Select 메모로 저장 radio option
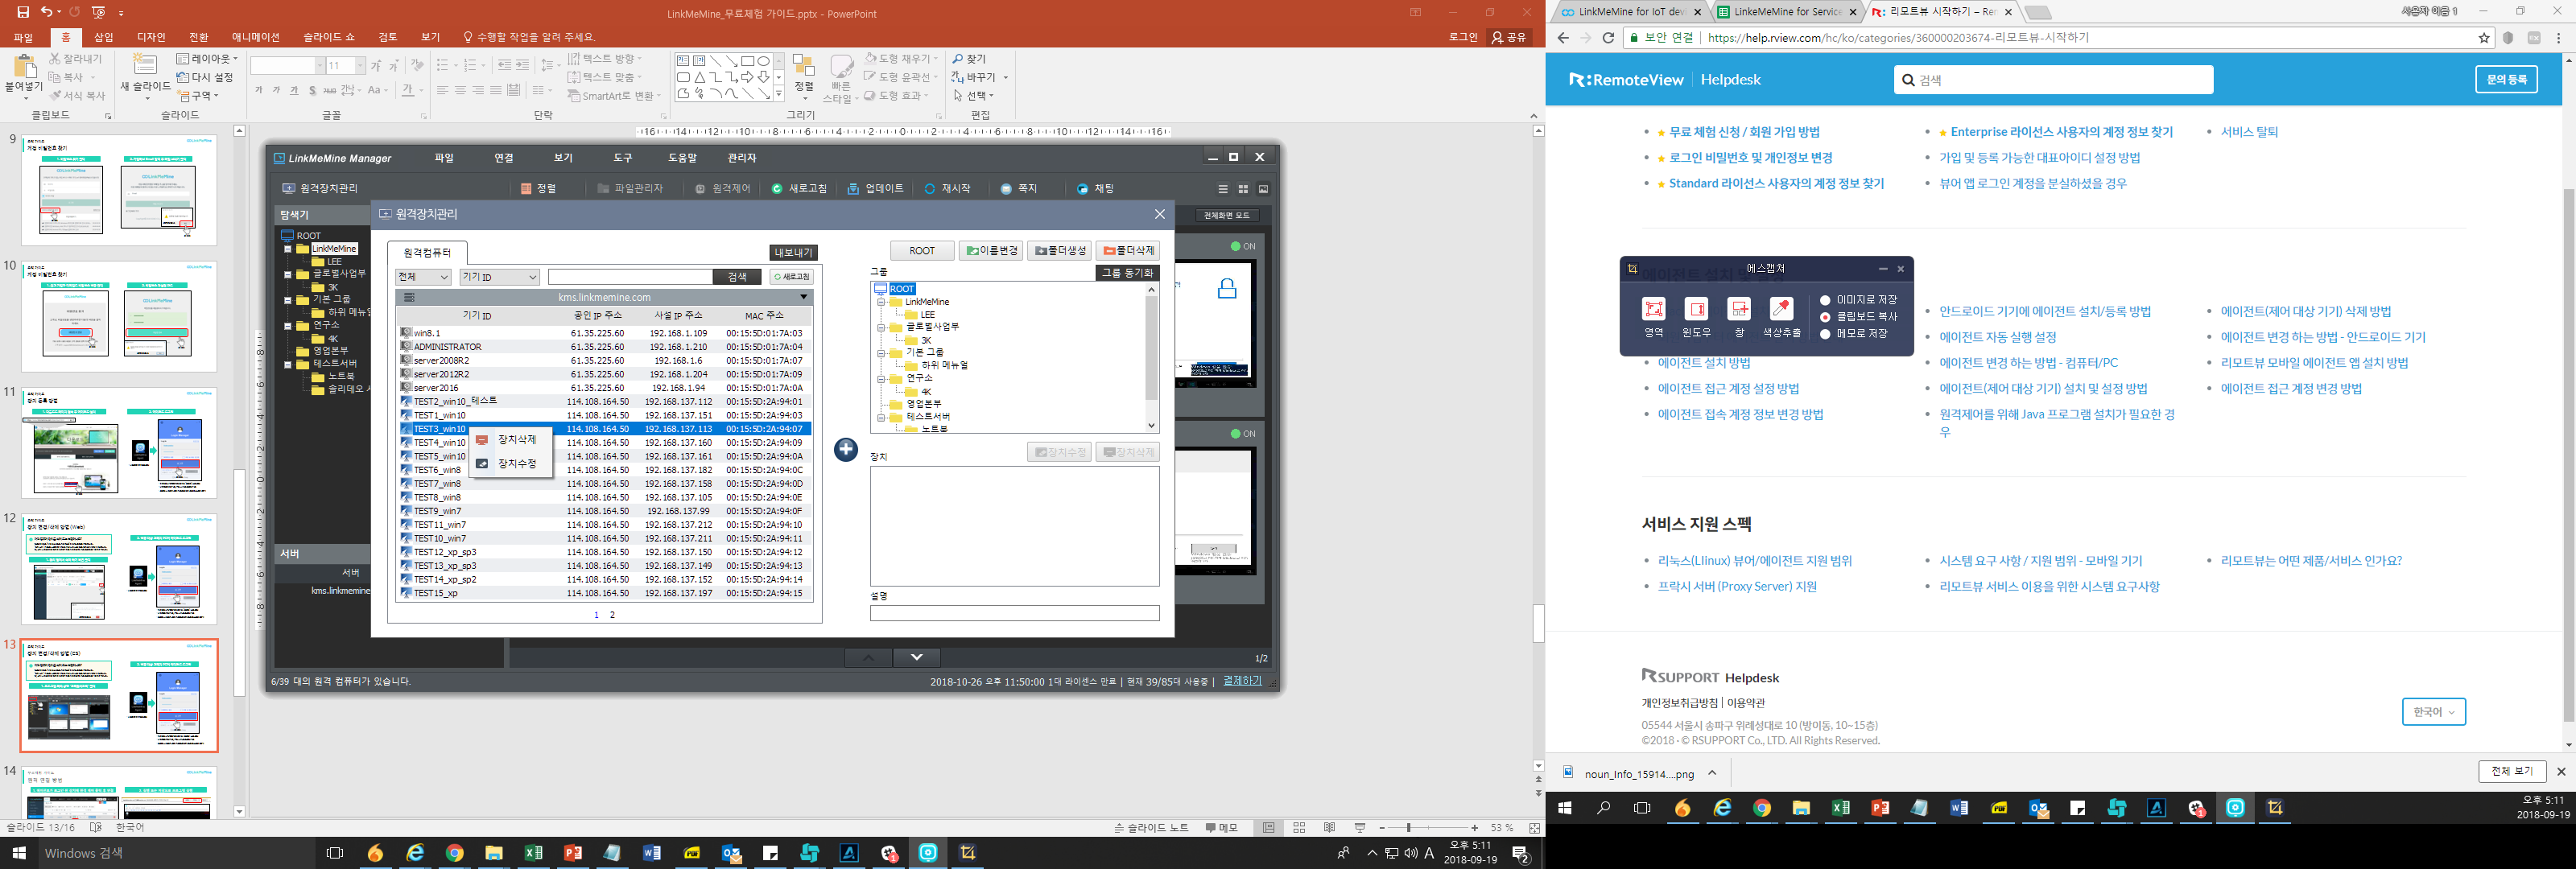 point(1825,334)
